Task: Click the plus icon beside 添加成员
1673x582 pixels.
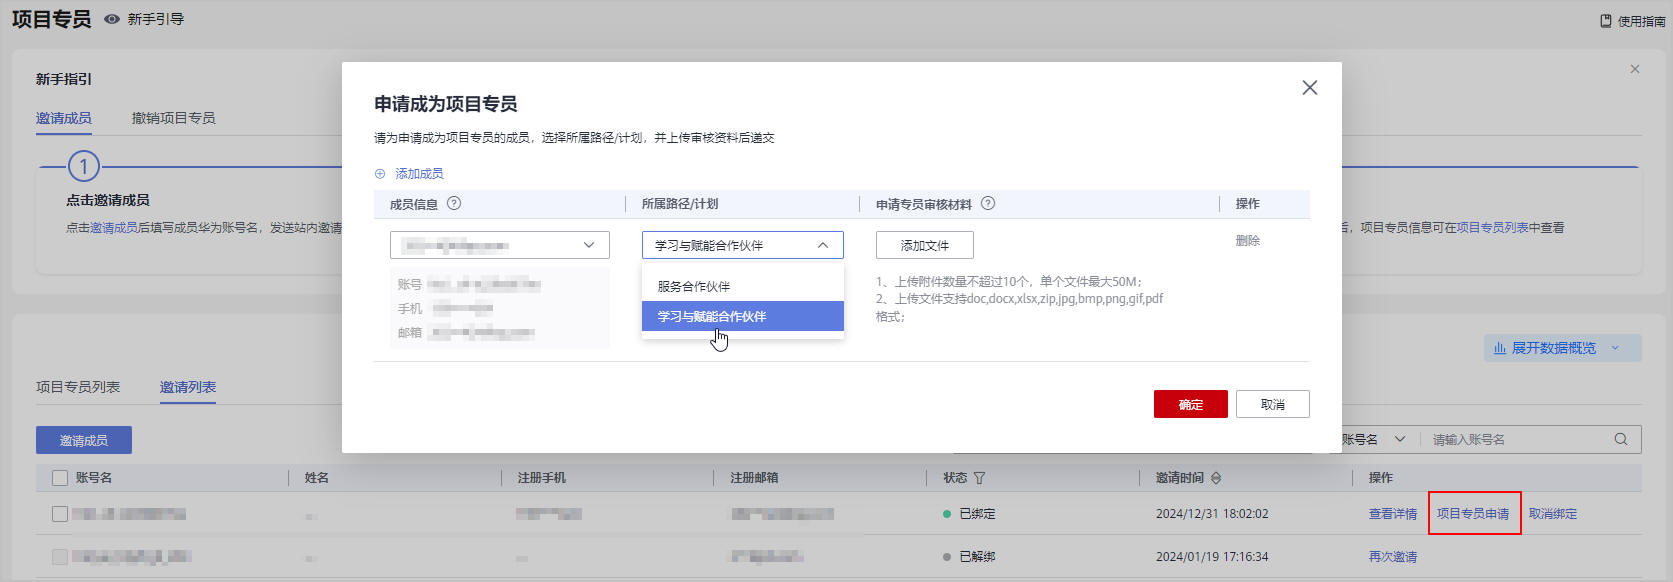Action: coord(380,174)
